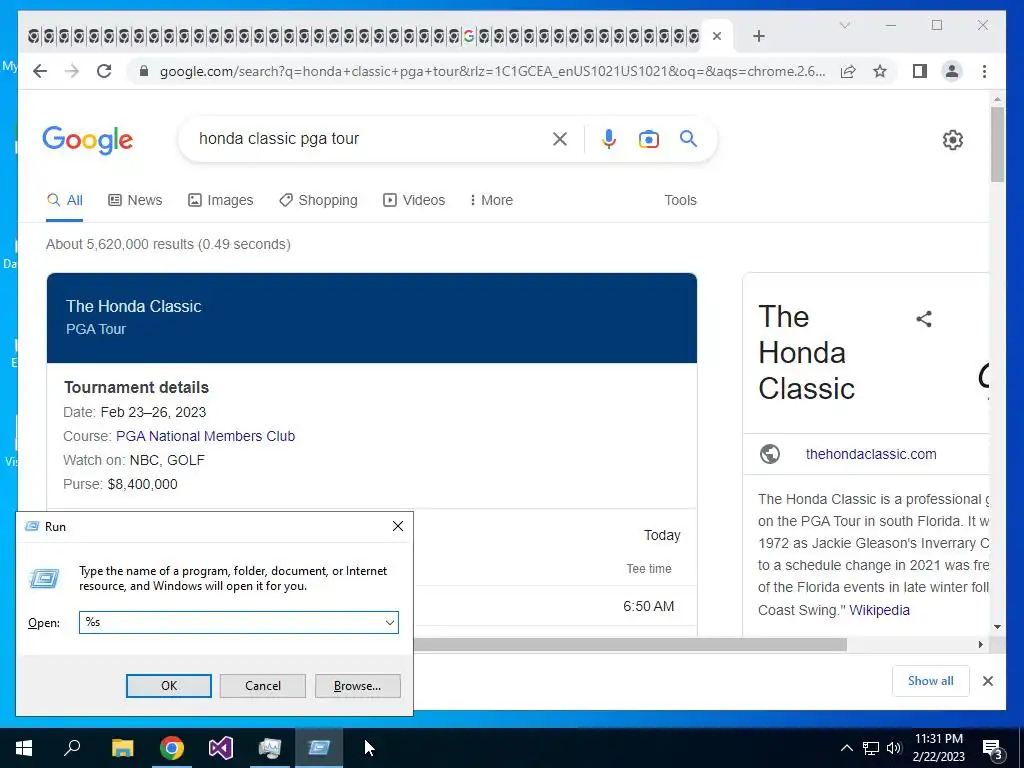This screenshot has height=768, width=1024.
Task: Close the active Google tab
Action: (x=716, y=36)
